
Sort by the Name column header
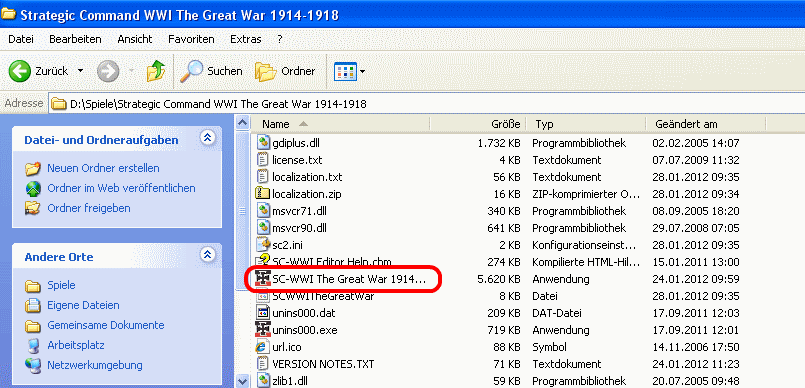[x=341, y=124]
